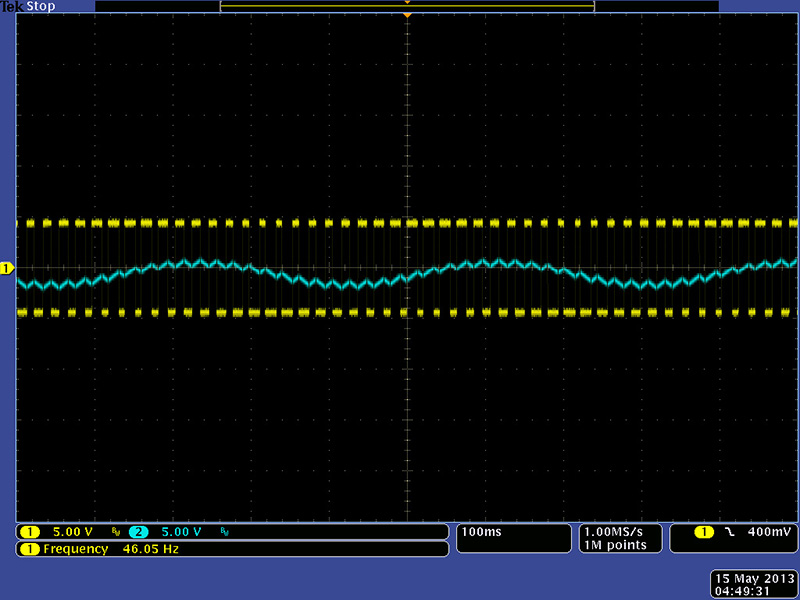Click the 15 May 2013 date readout
The image size is (800, 600).
[x=750, y=578]
